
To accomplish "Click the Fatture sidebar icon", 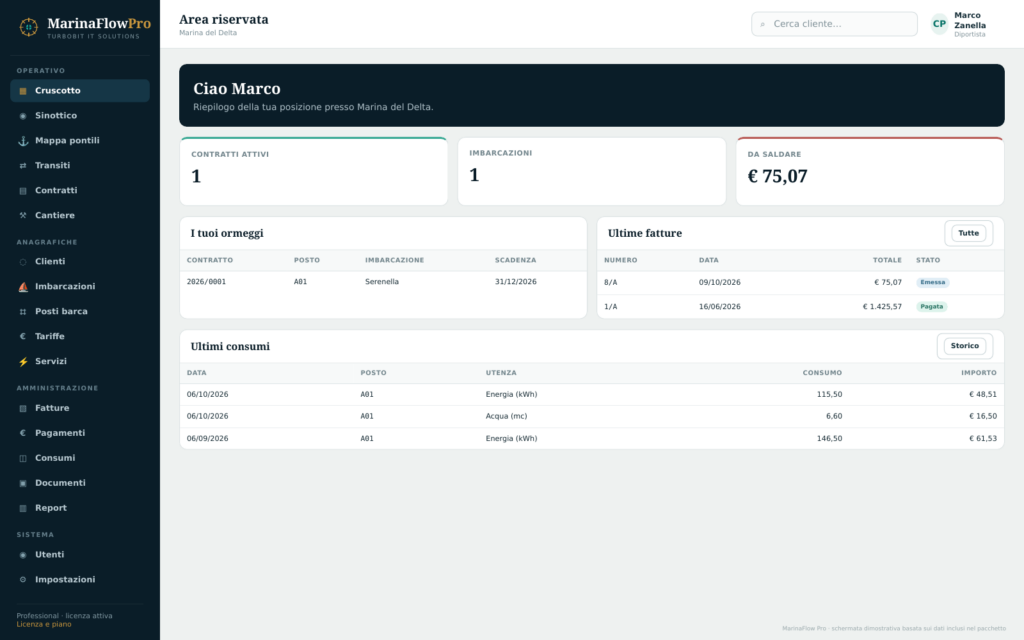I will (x=23, y=408).
